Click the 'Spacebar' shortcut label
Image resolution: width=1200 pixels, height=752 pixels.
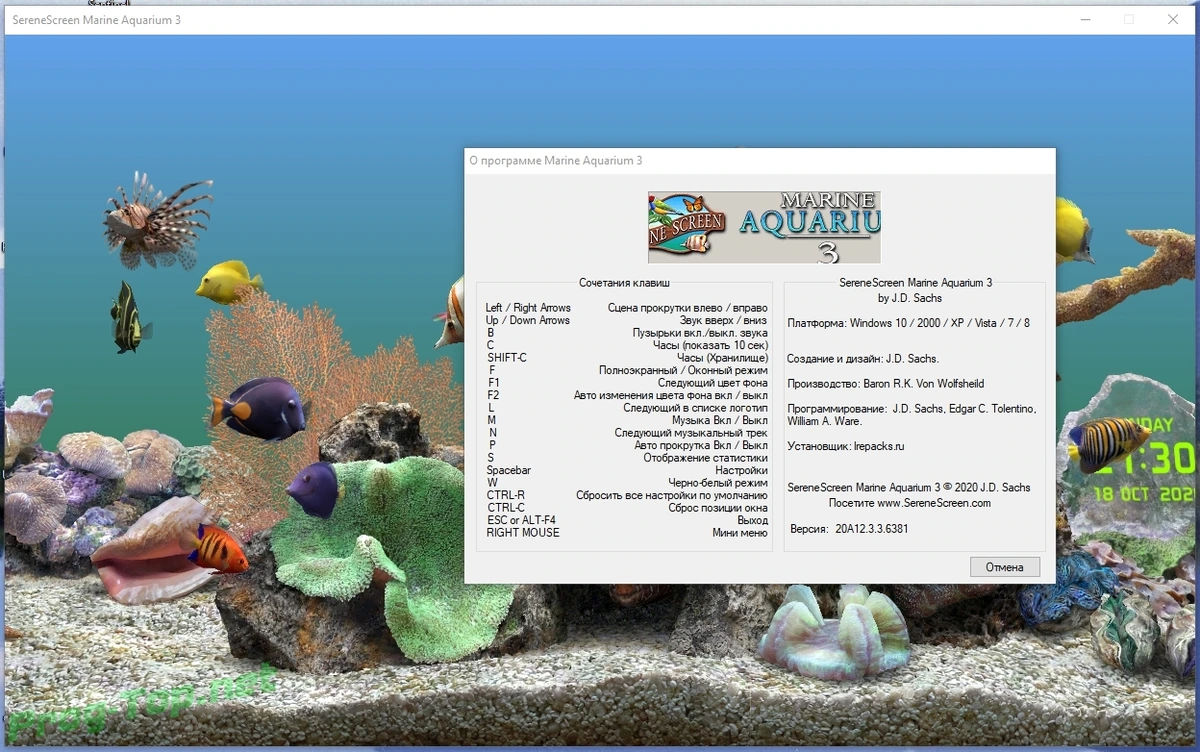point(509,470)
